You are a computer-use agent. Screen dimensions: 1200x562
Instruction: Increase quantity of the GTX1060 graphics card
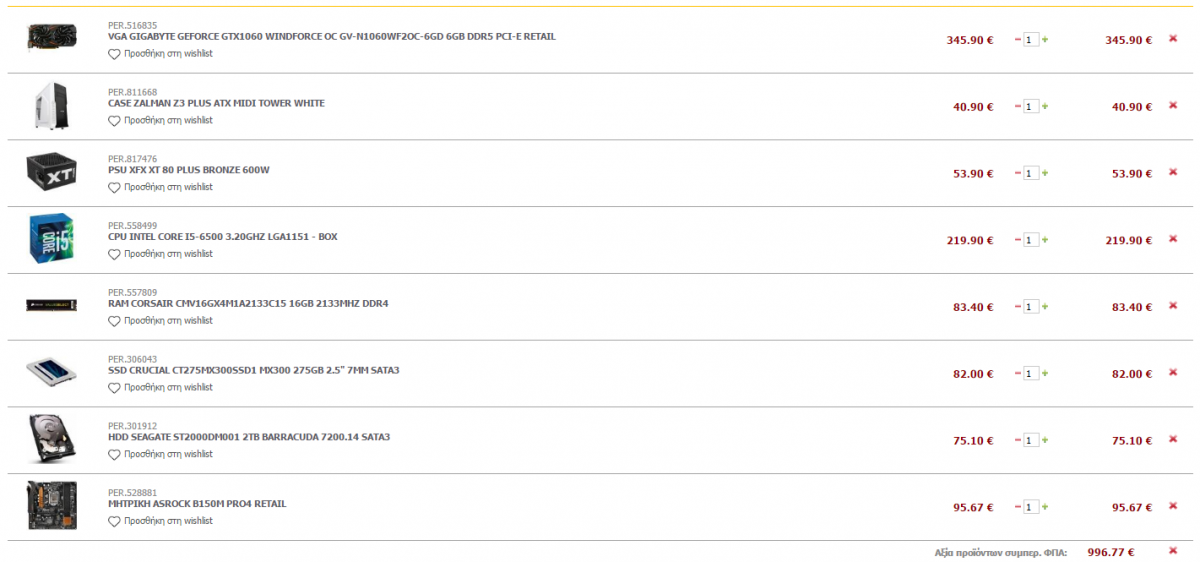point(1045,40)
